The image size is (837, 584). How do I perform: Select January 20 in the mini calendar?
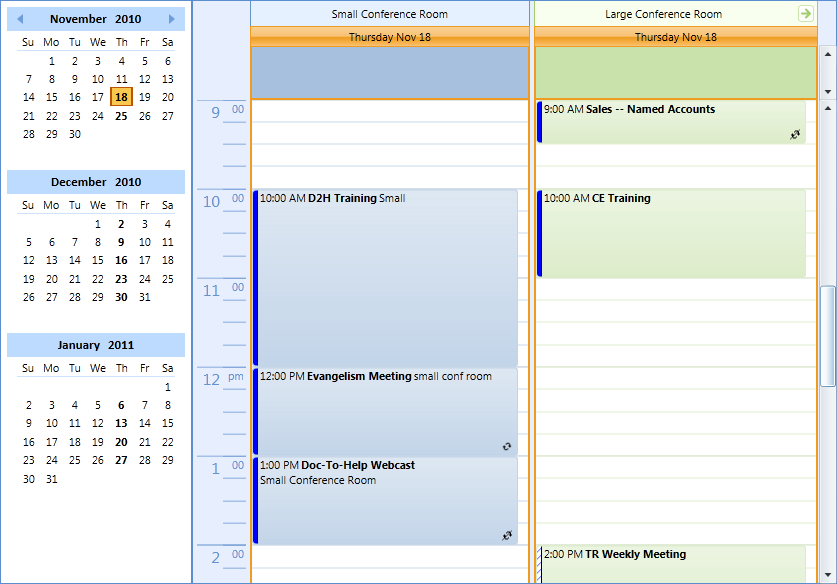click(x=121, y=442)
